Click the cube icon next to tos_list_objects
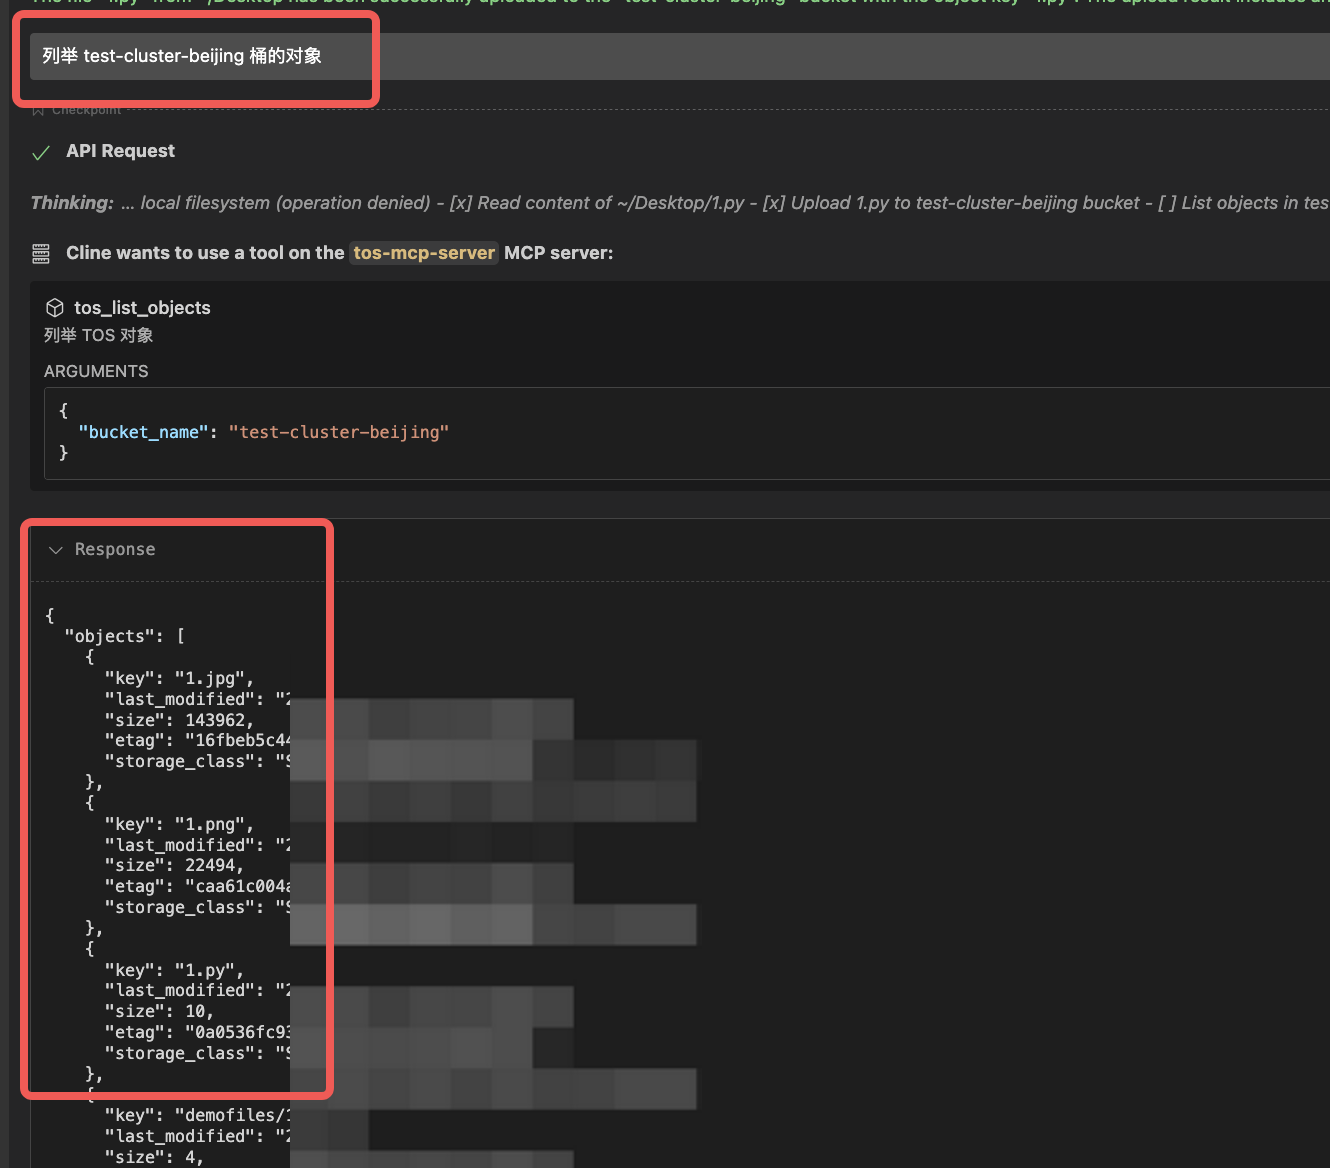1330x1168 pixels. (55, 308)
